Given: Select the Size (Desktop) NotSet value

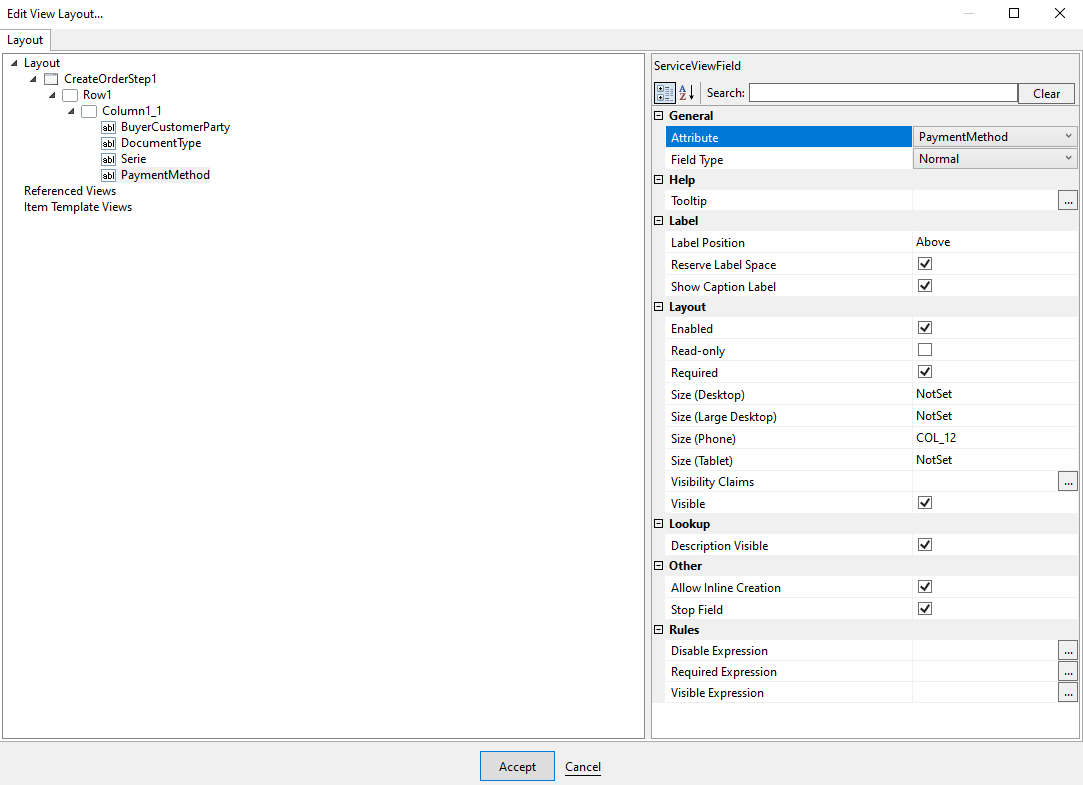Looking at the screenshot, I should 934,394.
